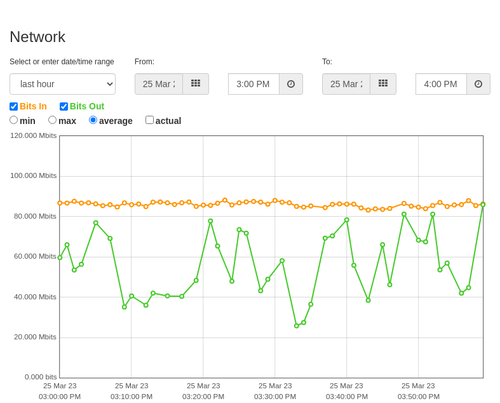Uncheck the Bits Out checkbox
This screenshot has width=500, height=403.
click(64, 106)
